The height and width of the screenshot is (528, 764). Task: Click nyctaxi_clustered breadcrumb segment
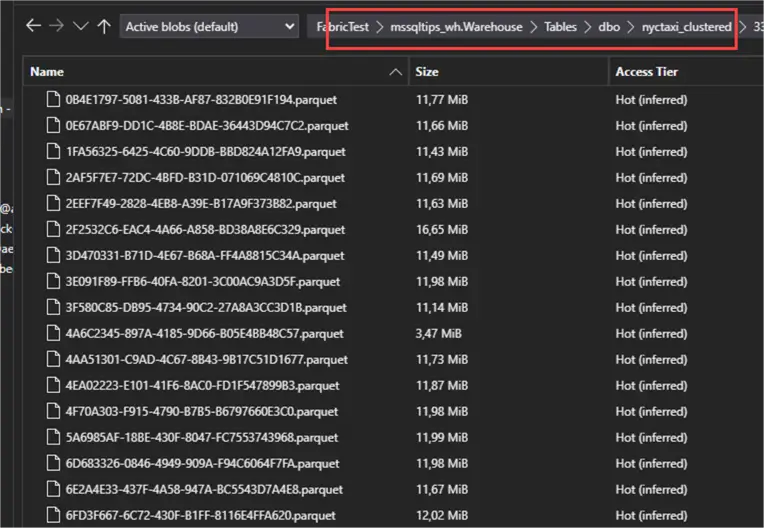(x=687, y=27)
